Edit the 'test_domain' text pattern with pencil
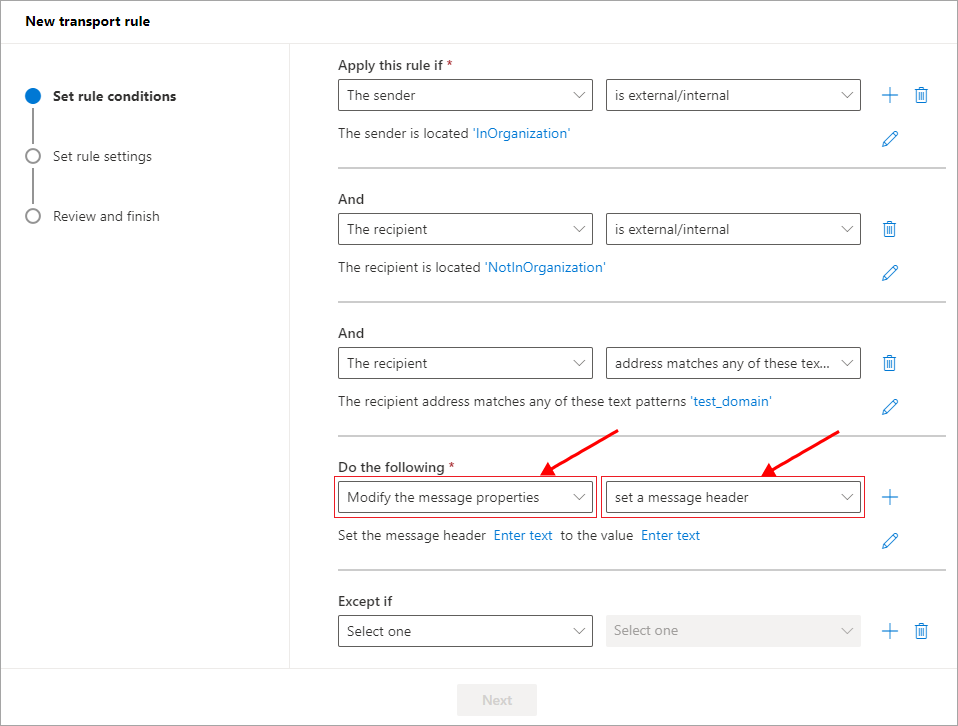 click(890, 407)
